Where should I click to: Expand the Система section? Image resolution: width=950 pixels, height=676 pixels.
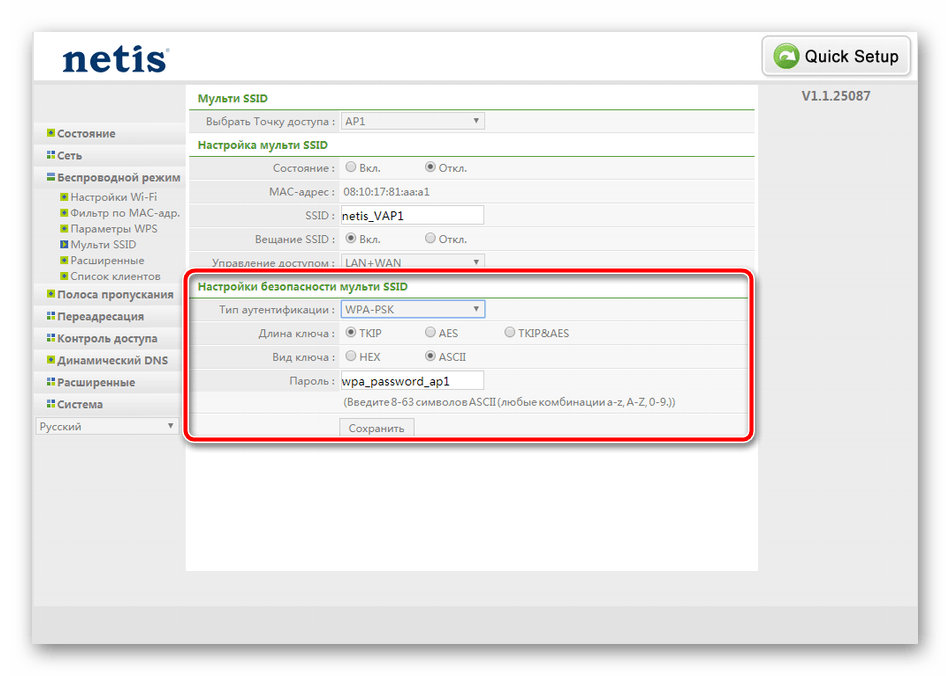[79, 404]
